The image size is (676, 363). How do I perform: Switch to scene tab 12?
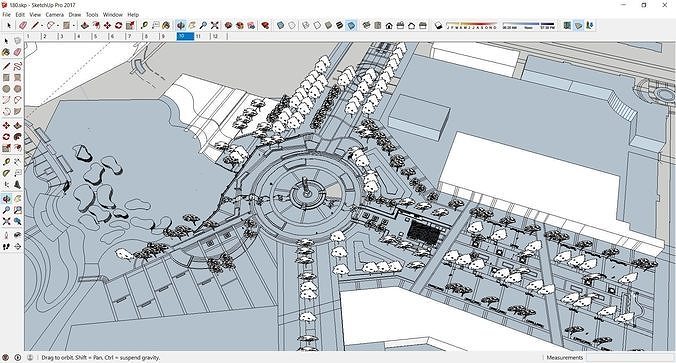tap(219, 36)
